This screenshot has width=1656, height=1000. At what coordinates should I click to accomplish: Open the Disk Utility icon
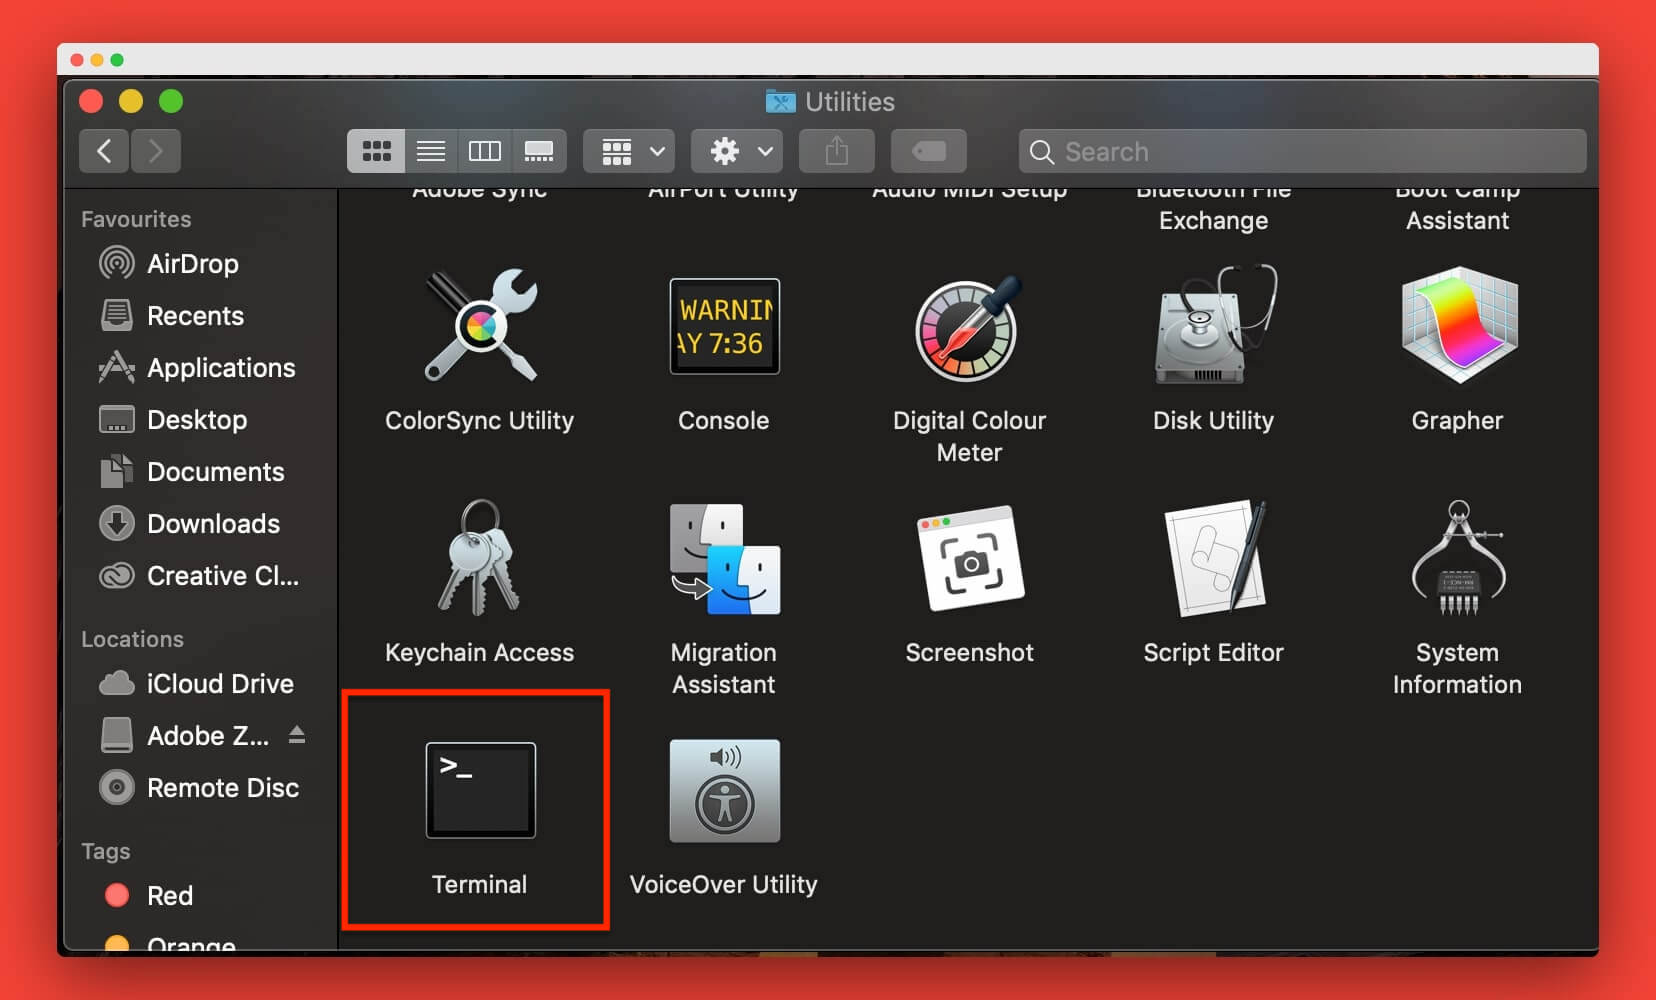(x=1214, y=325)
